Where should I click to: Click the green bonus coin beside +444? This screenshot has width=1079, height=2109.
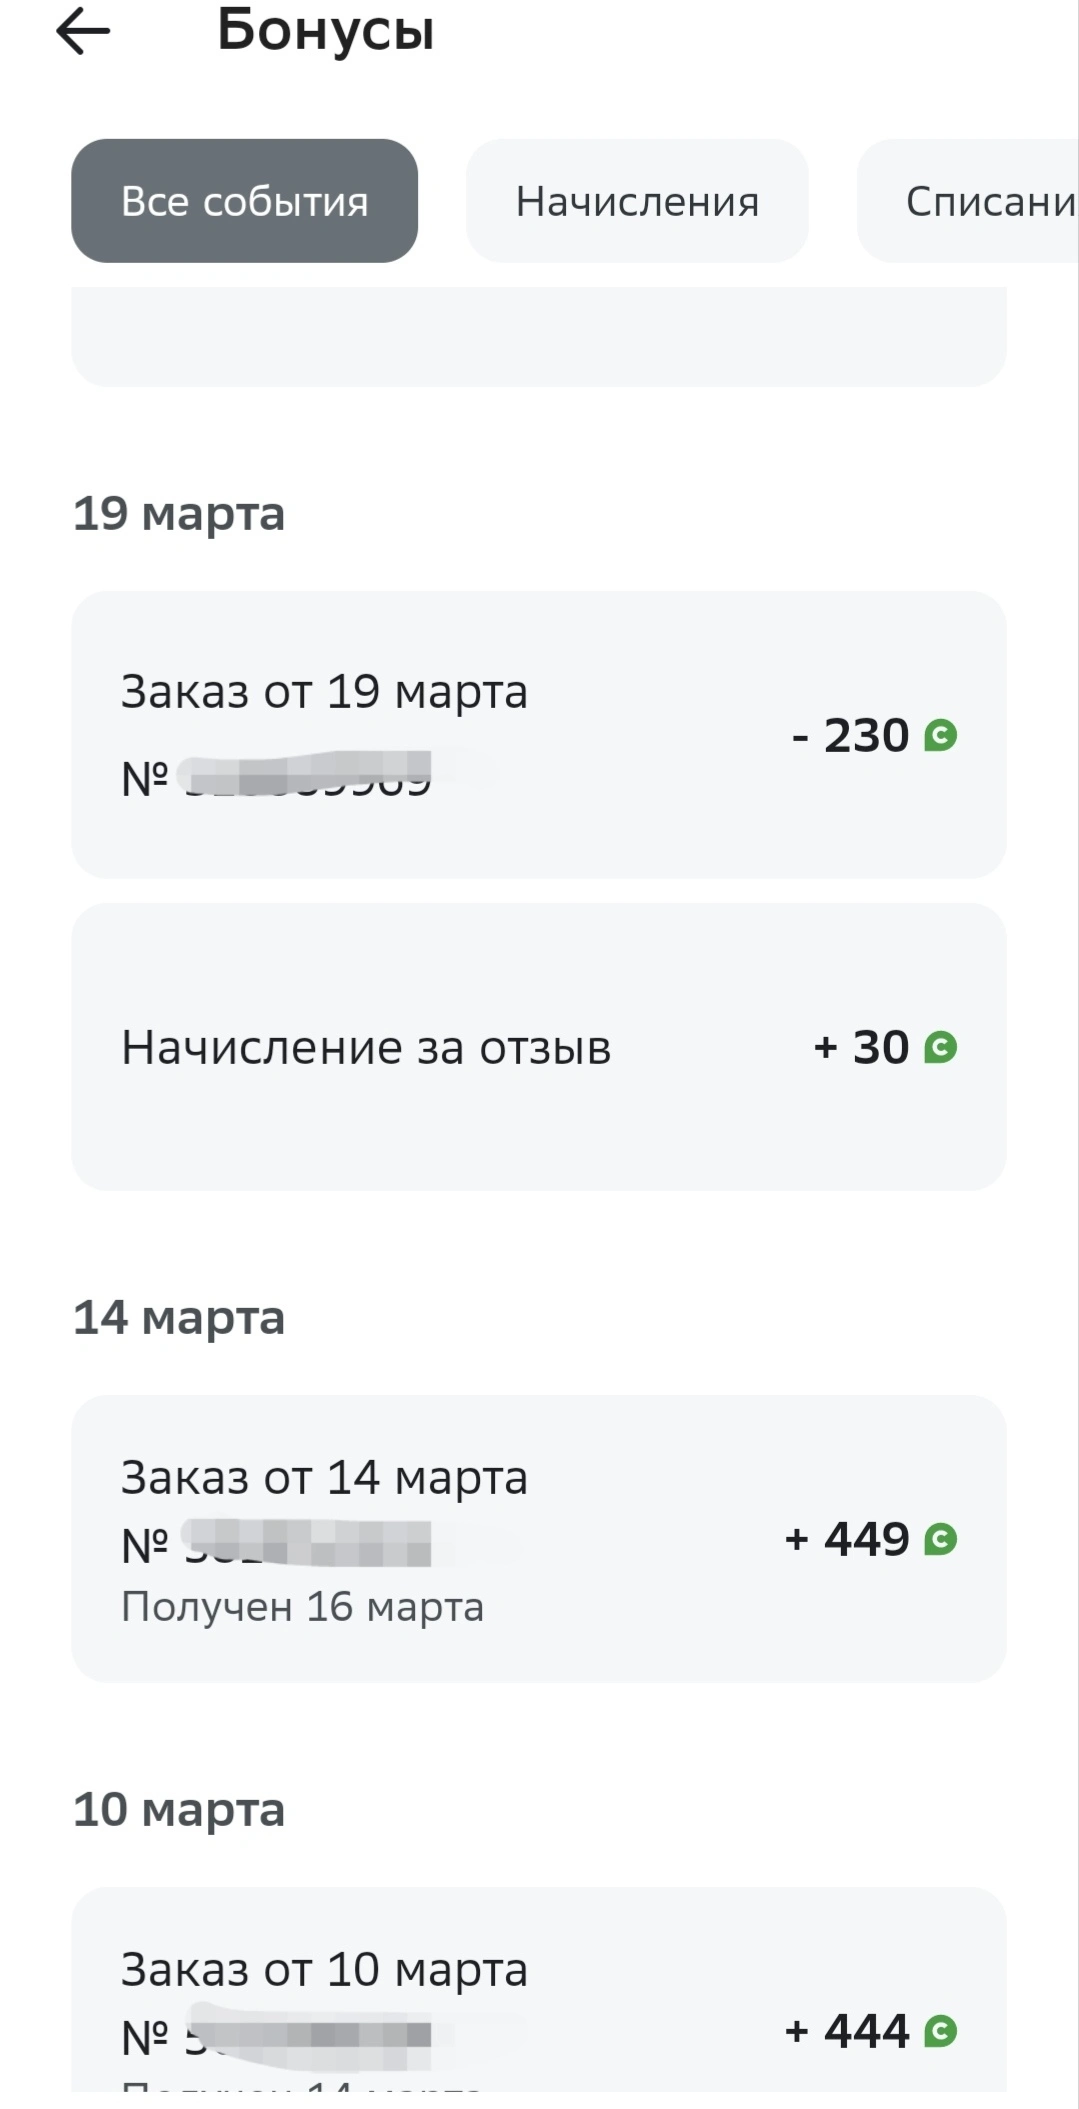940,2031
